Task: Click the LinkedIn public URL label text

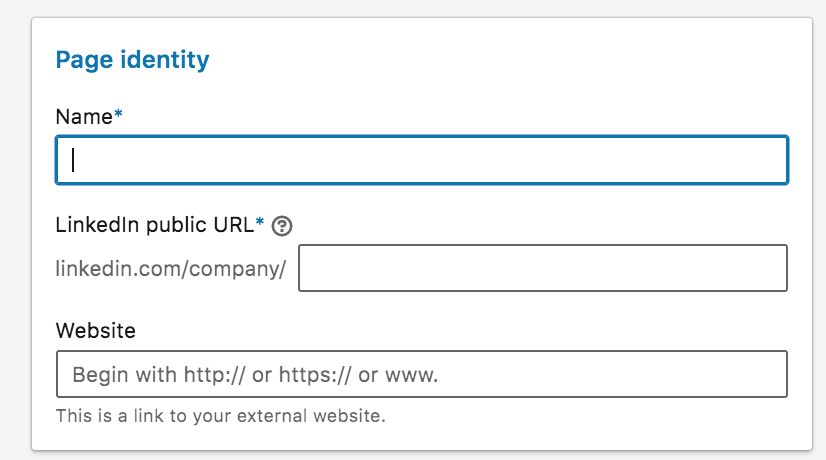Action: tap(155, 225)
